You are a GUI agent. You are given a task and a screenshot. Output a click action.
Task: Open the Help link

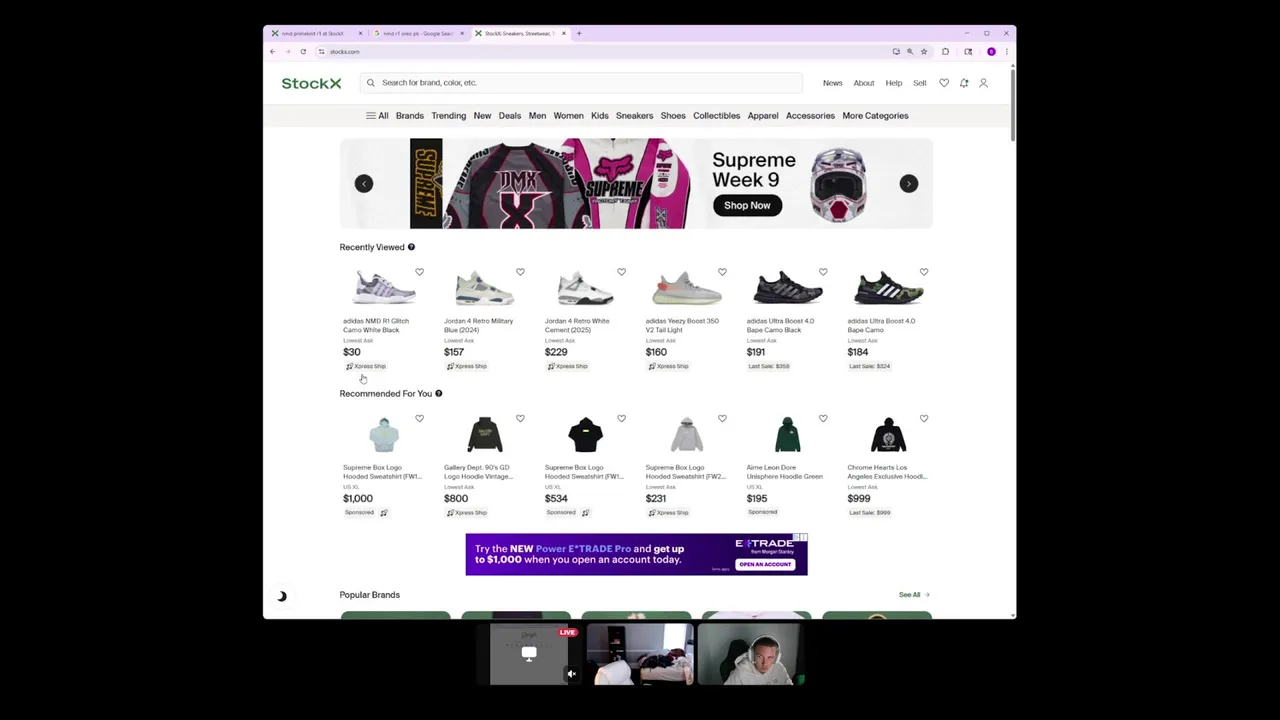click(x=894, y=83)
